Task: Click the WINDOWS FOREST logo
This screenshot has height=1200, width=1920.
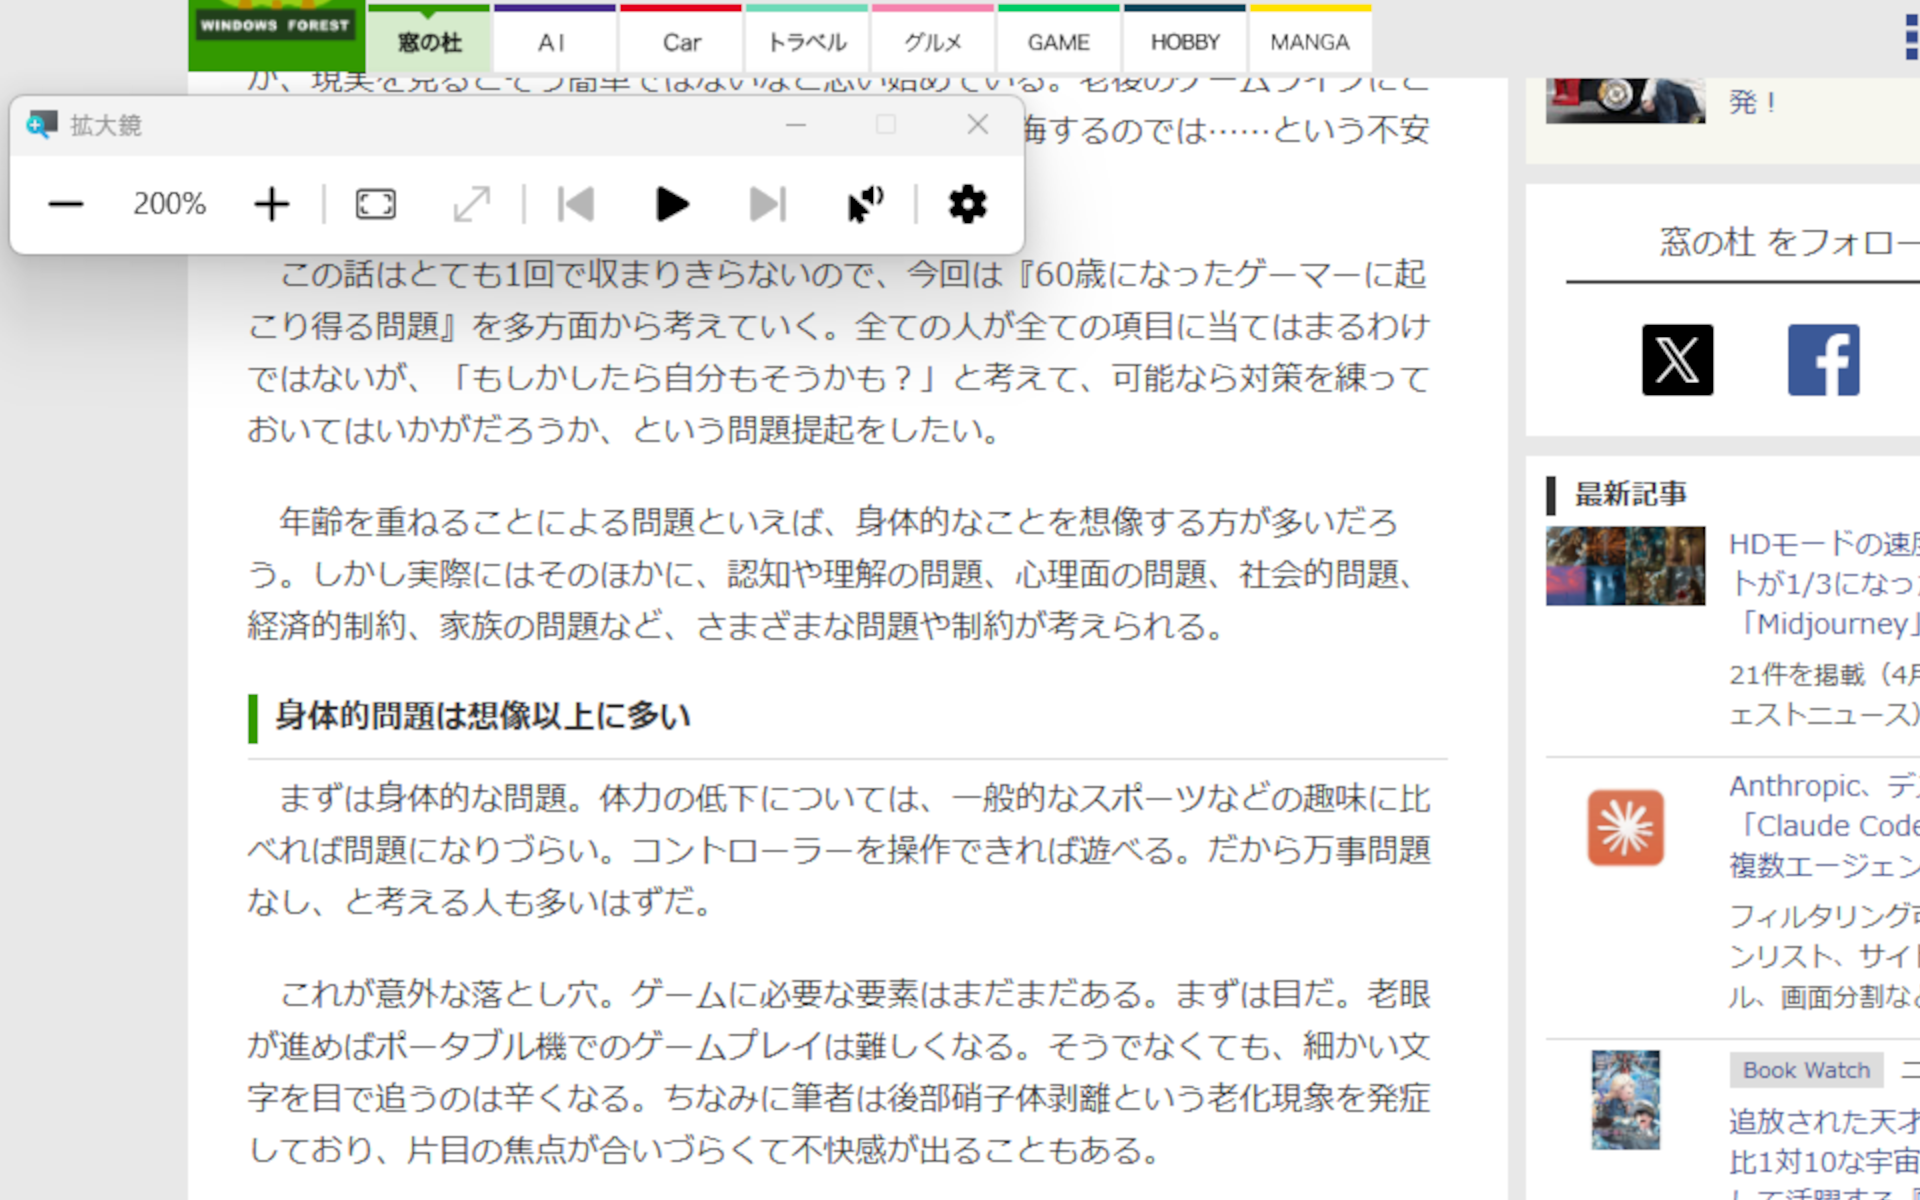Action: coord(274,25)
